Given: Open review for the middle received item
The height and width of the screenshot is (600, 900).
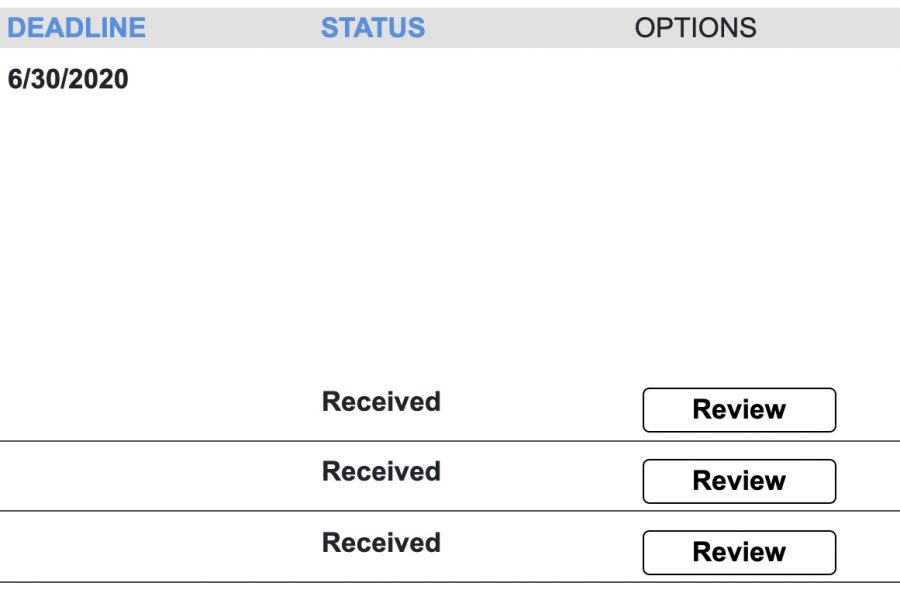Looking at the screenshot, I should [739, 481].
